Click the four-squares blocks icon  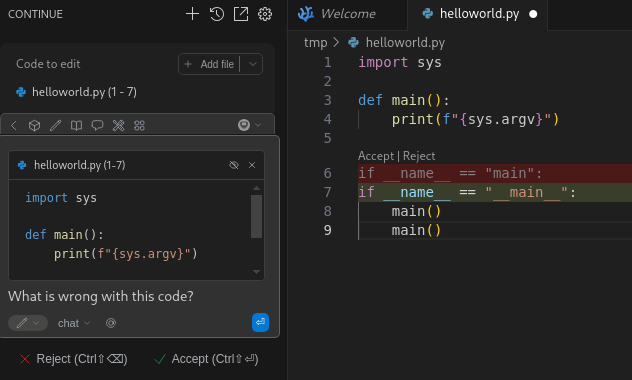[139, 126]
